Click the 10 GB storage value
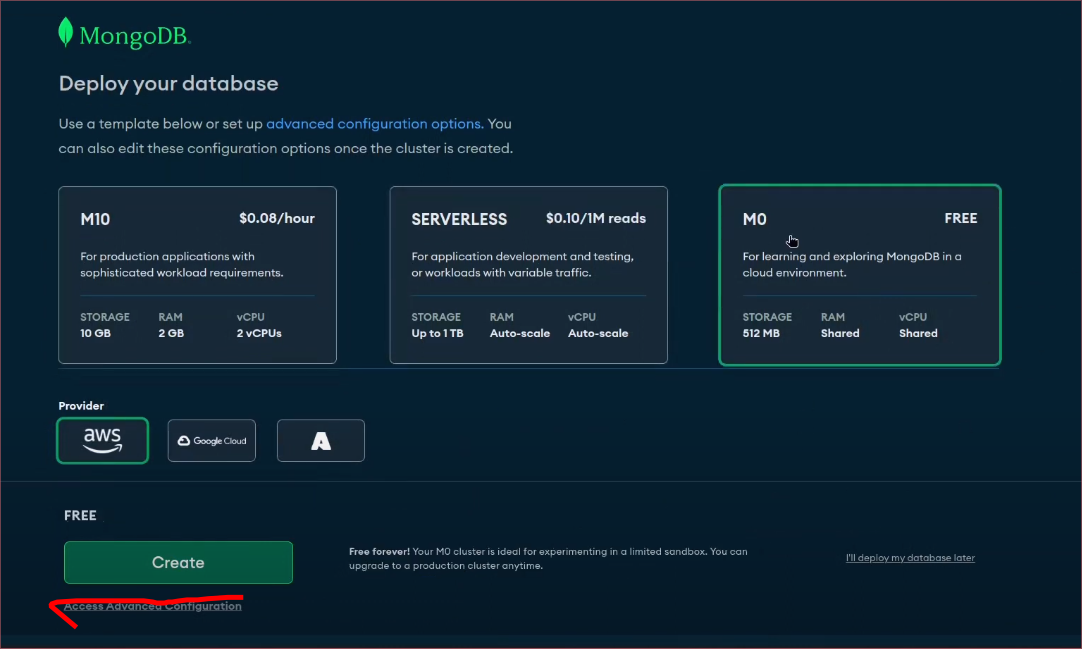 pos(95,333)
